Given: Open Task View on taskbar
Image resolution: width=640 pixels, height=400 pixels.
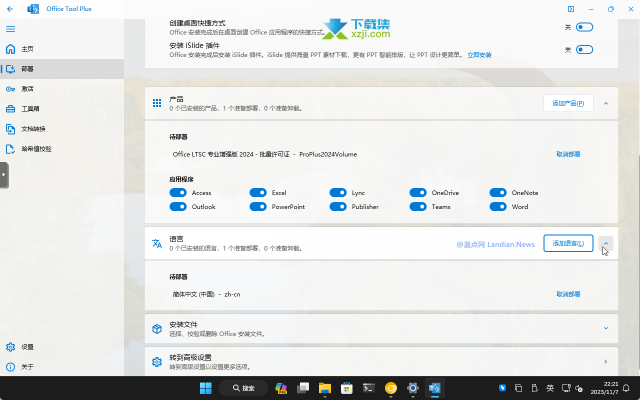Looking at the screenshot, I should point(303,388).
